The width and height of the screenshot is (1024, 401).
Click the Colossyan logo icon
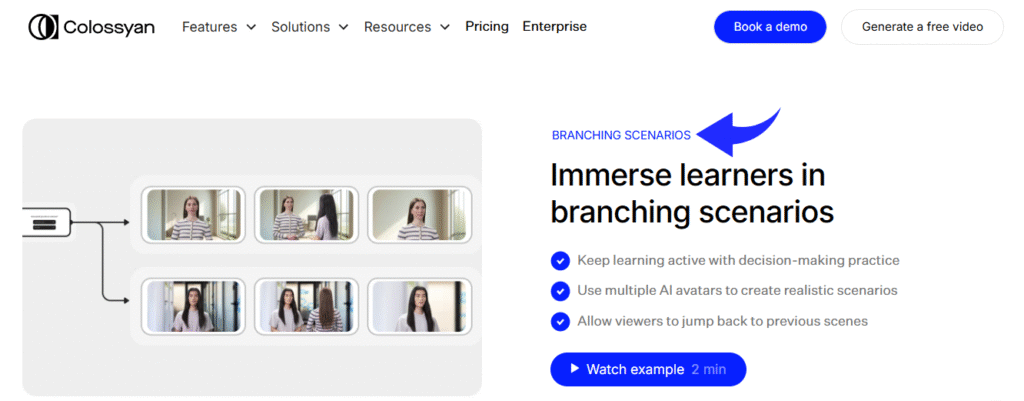(x=44, y=27)
